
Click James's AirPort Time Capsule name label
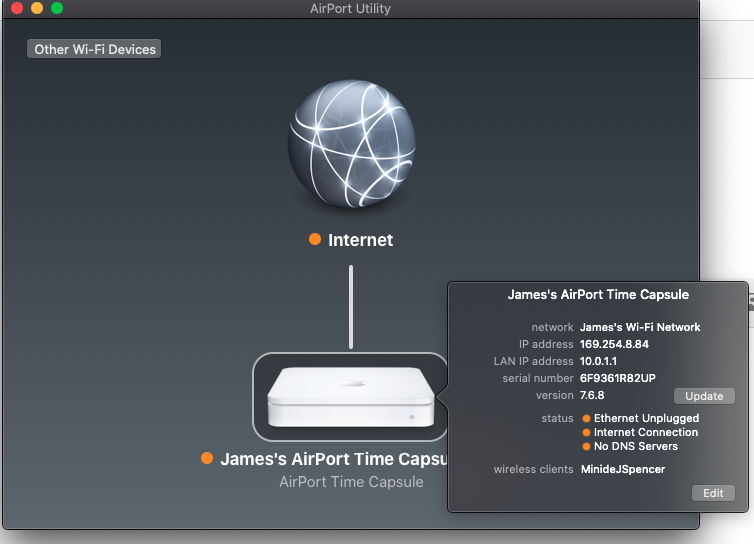tap(334, 459)
